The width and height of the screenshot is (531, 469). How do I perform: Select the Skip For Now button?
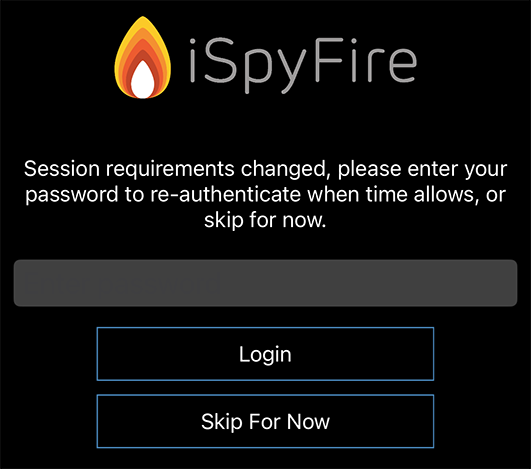coord(265,421)
